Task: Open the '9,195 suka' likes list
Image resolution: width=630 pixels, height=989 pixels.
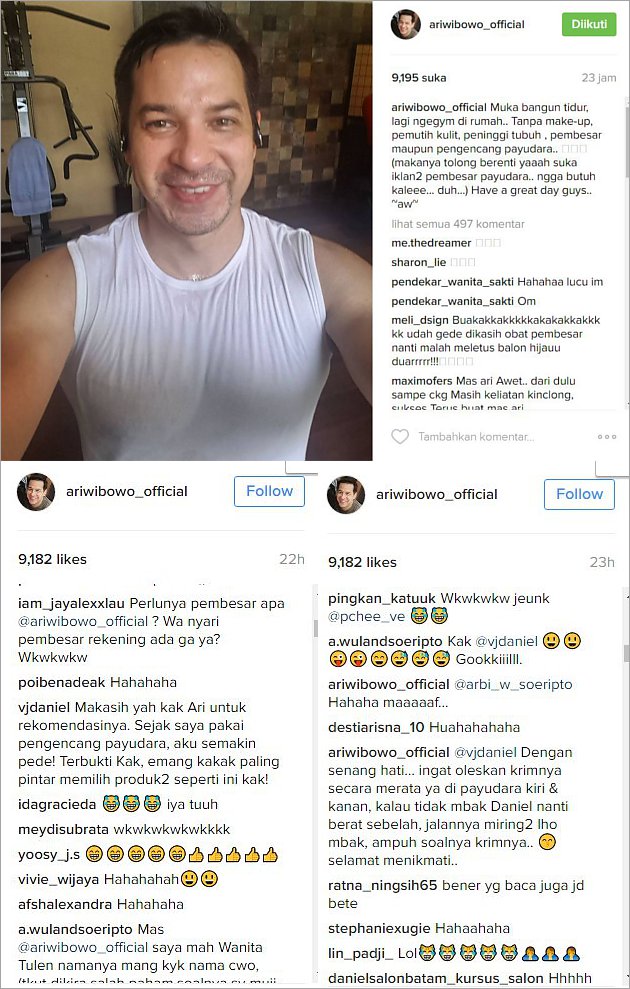Action: pyautogui.click(x=419, y=78)
